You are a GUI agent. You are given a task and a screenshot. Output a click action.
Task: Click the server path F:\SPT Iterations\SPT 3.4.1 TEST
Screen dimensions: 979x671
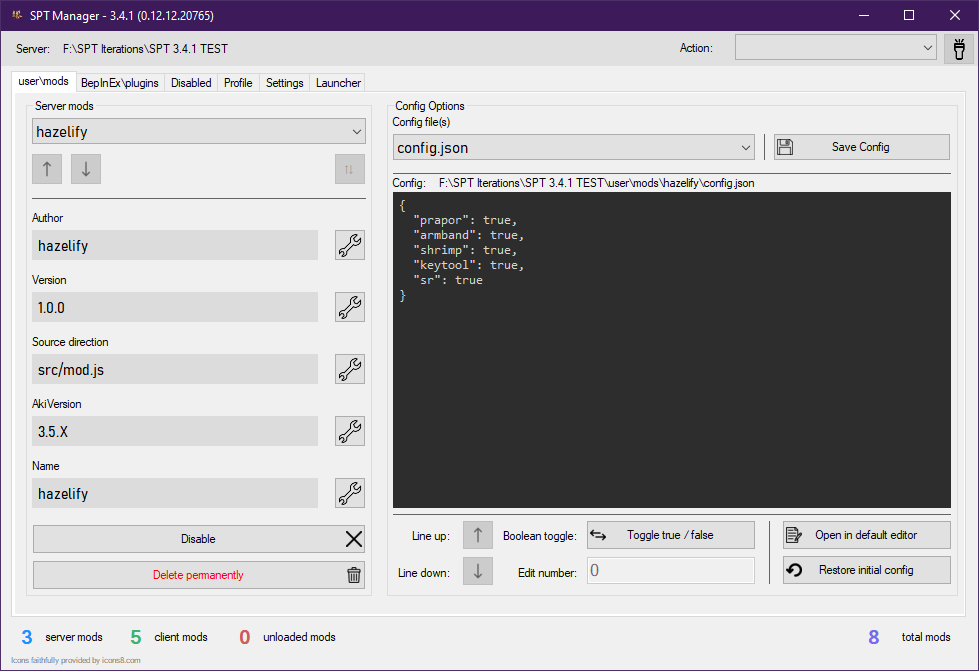(x=145, y=49)
